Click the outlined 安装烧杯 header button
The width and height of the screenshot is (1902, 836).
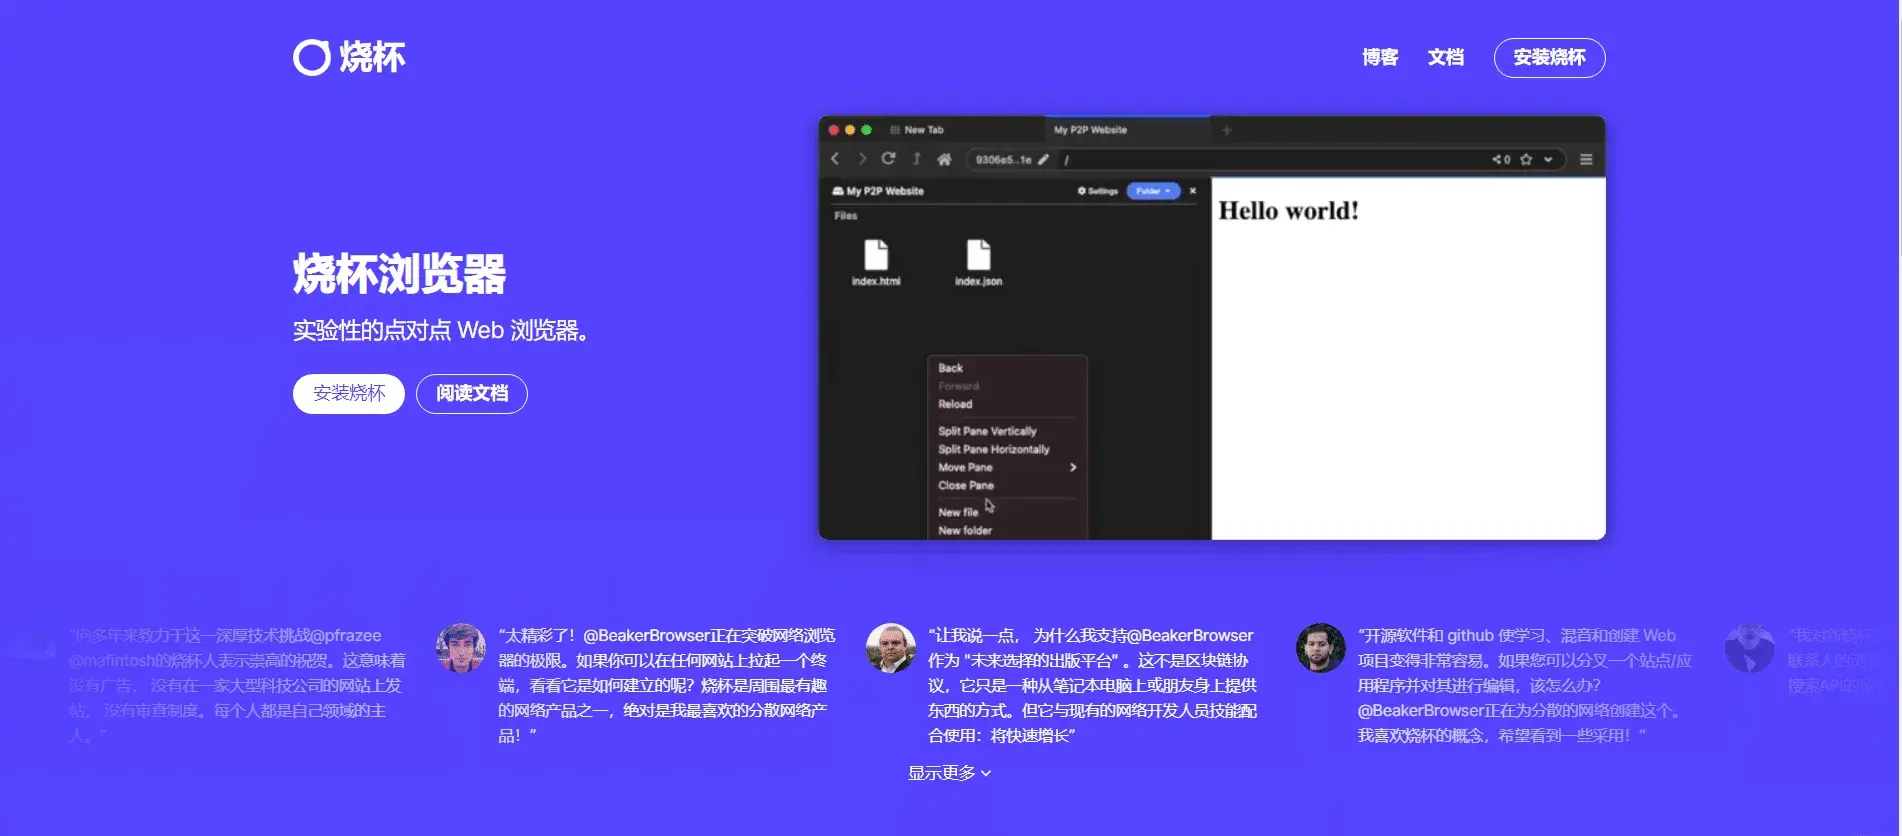pyautogui.click(x=1549, y=57)
